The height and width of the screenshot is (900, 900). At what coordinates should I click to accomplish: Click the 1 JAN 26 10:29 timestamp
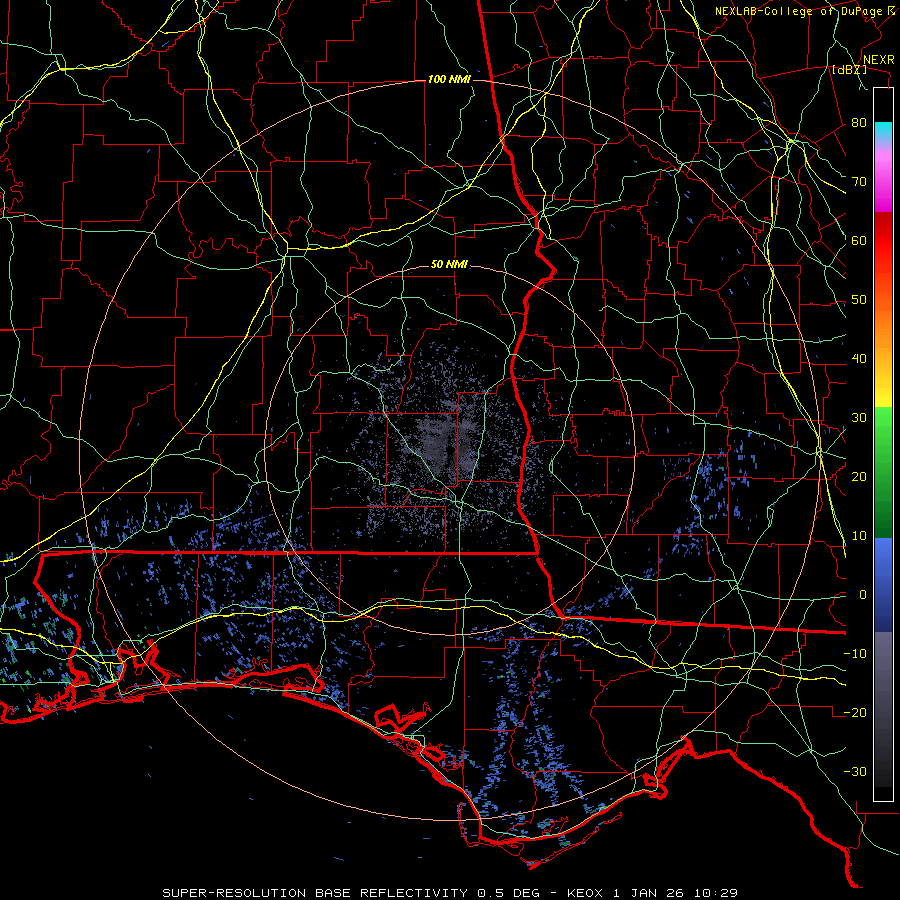pos(677,893)
